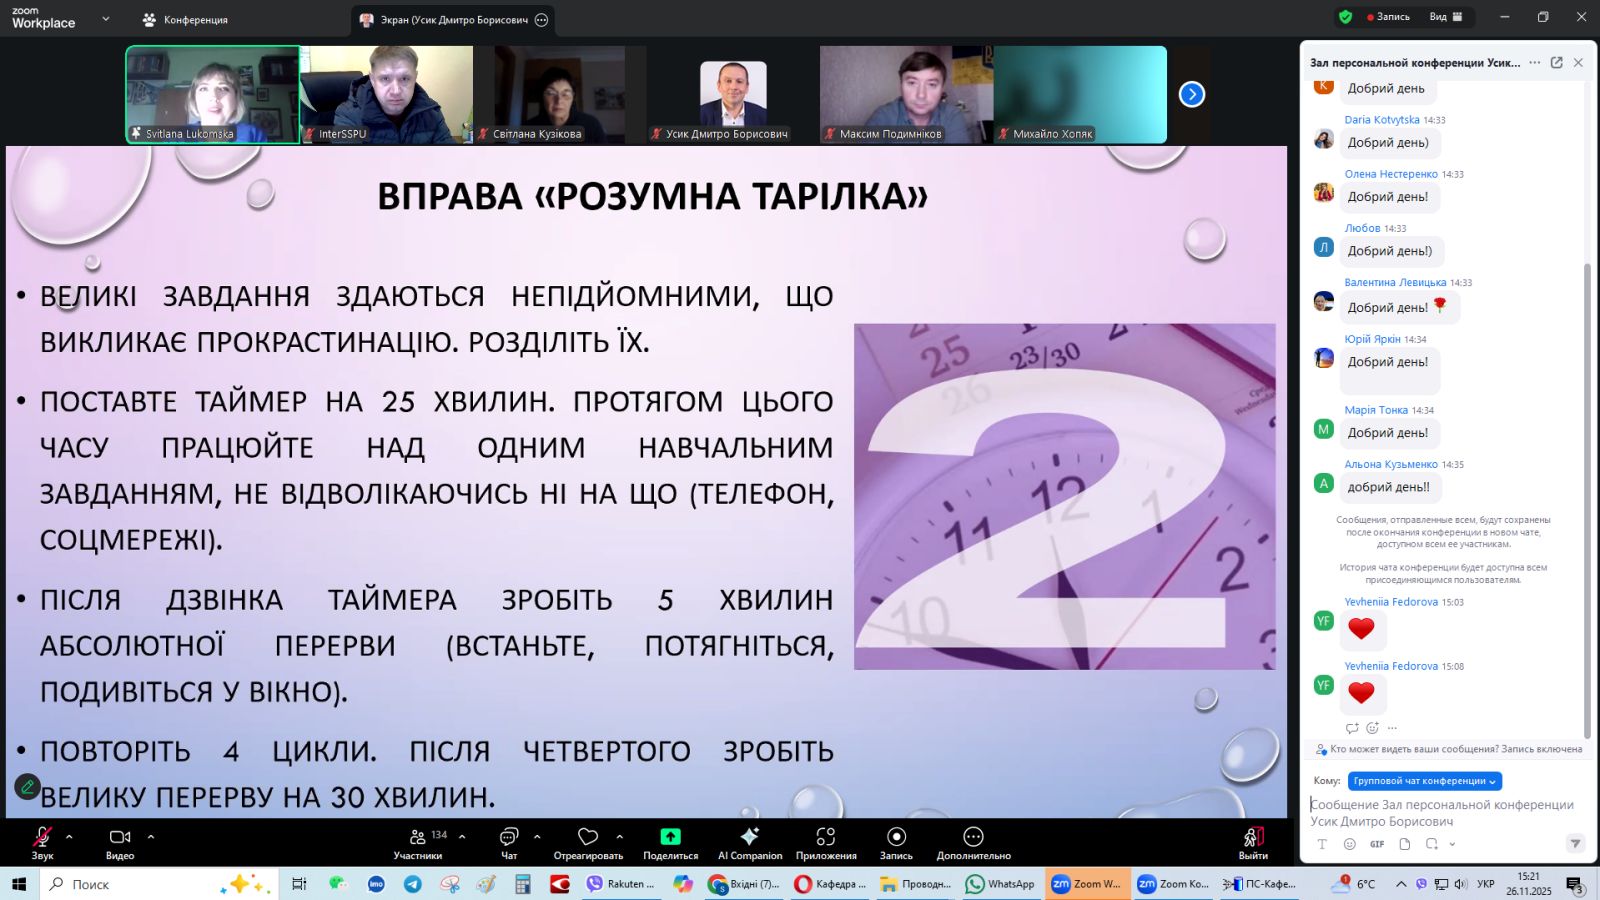
Task: Open the AI Companion panel
Action: 749,837
